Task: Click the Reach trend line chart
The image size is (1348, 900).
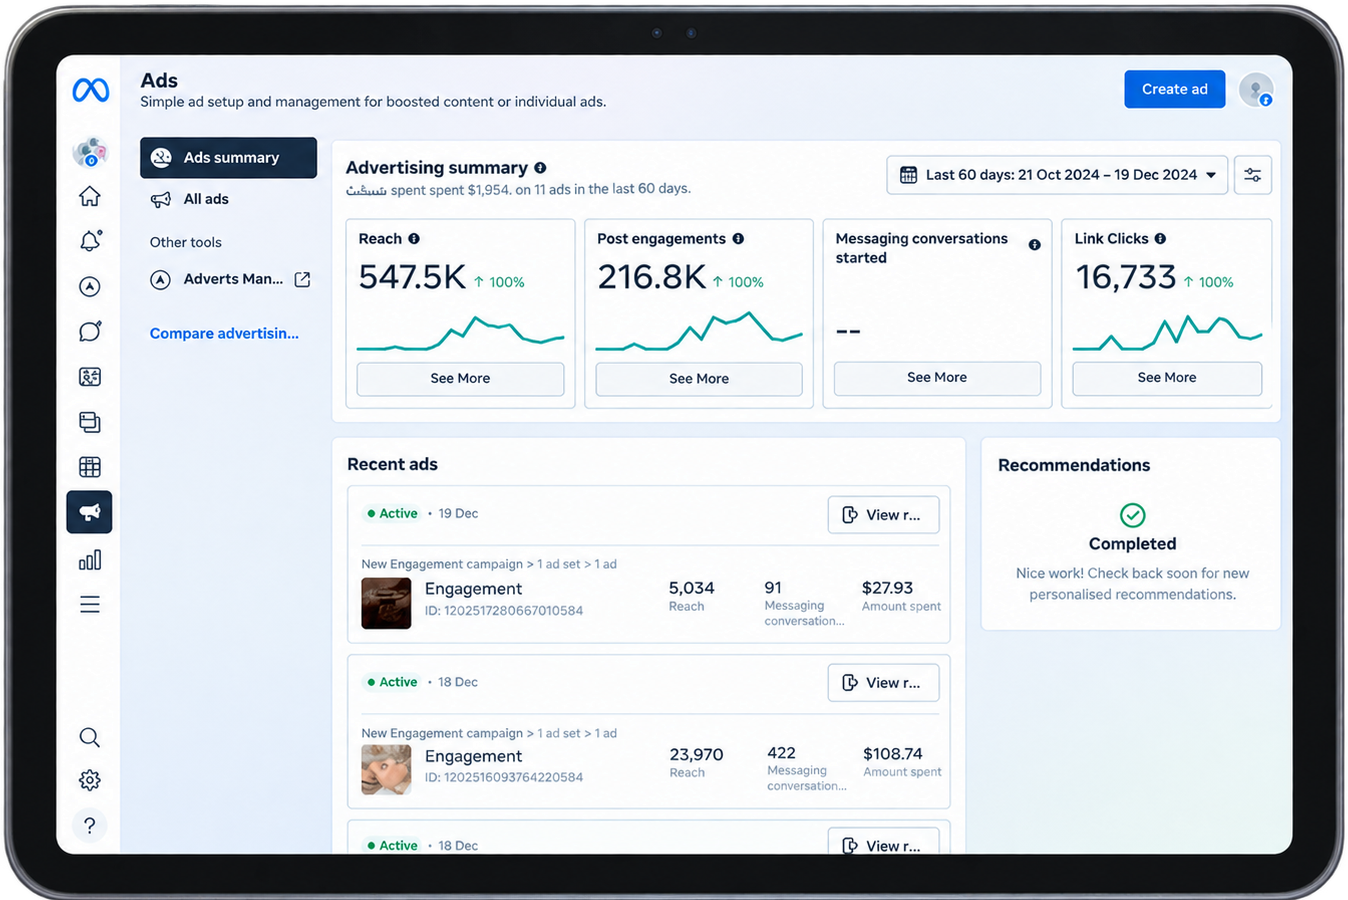Action: tap(460, 334)
